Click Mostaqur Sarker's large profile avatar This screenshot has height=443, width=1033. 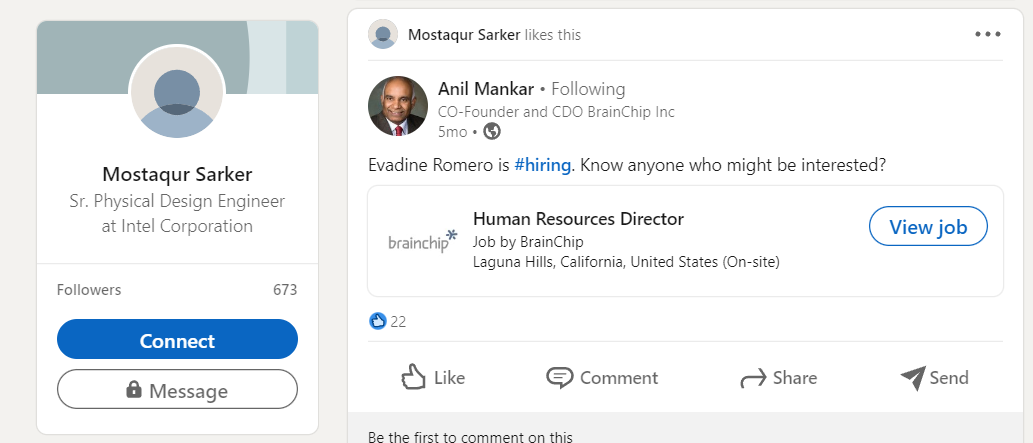point(177,92)
